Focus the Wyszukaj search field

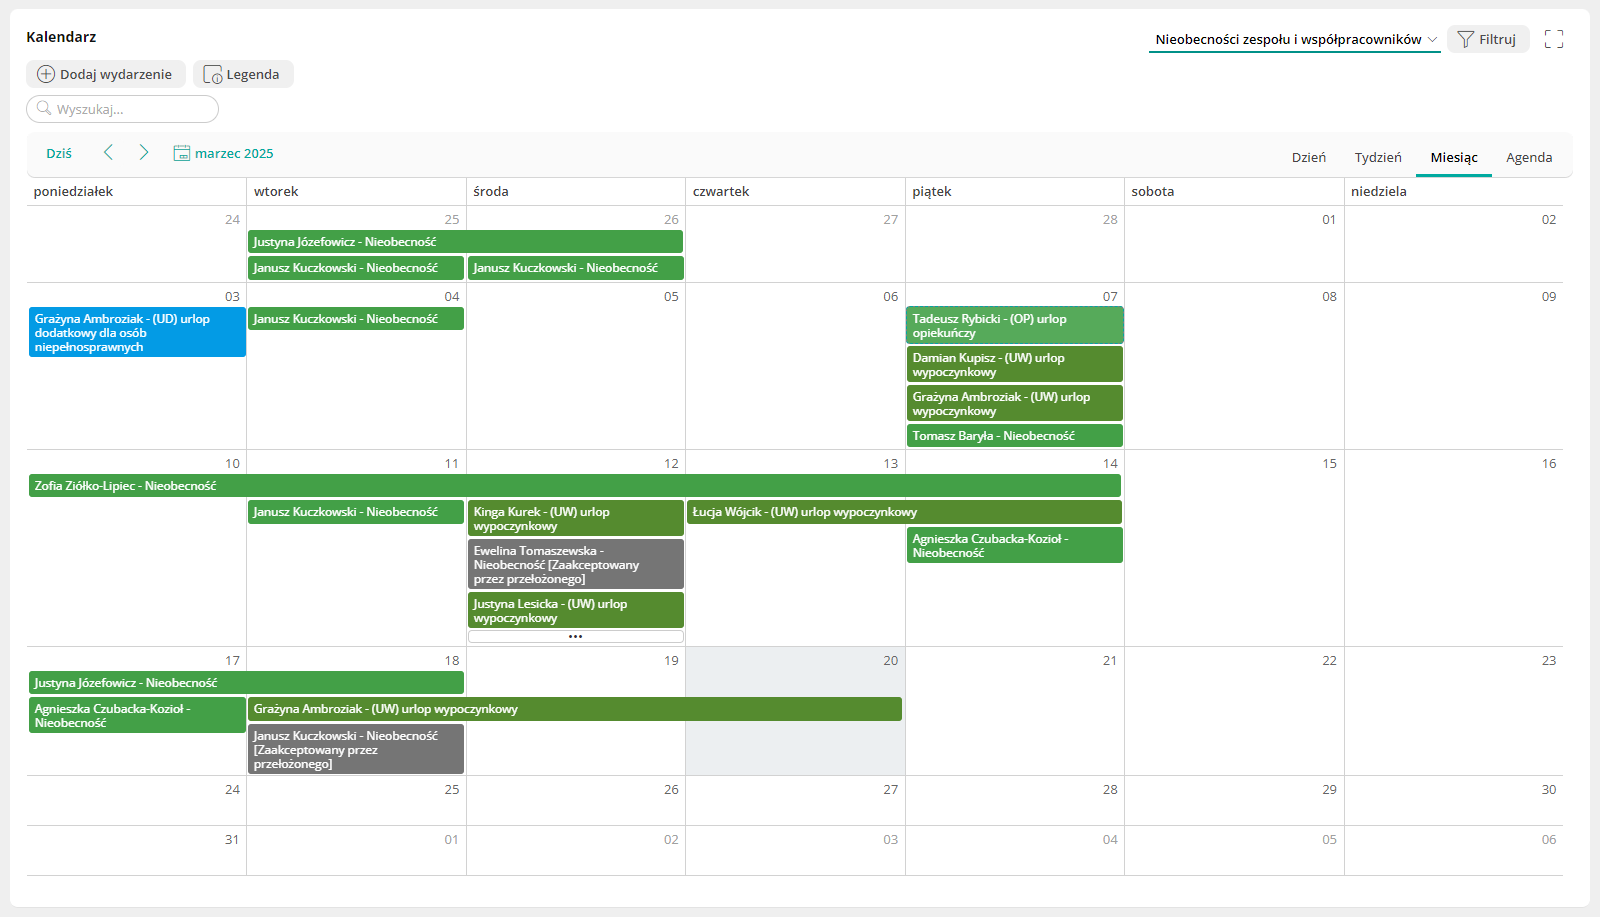pyautogui.click(x=122, y=109)
